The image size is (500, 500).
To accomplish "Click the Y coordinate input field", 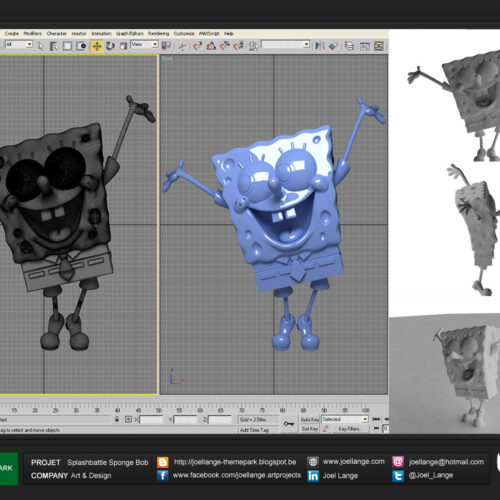I will 186,419.
